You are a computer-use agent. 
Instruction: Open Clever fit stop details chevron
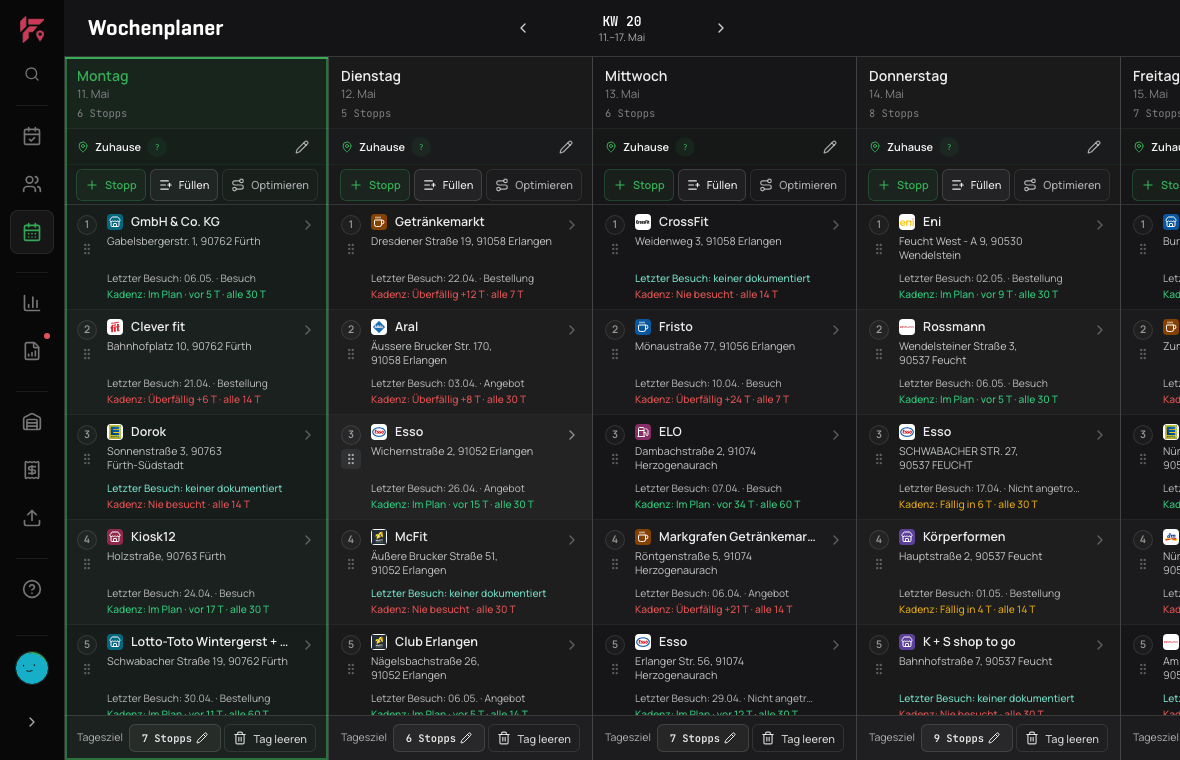(308, 330)
